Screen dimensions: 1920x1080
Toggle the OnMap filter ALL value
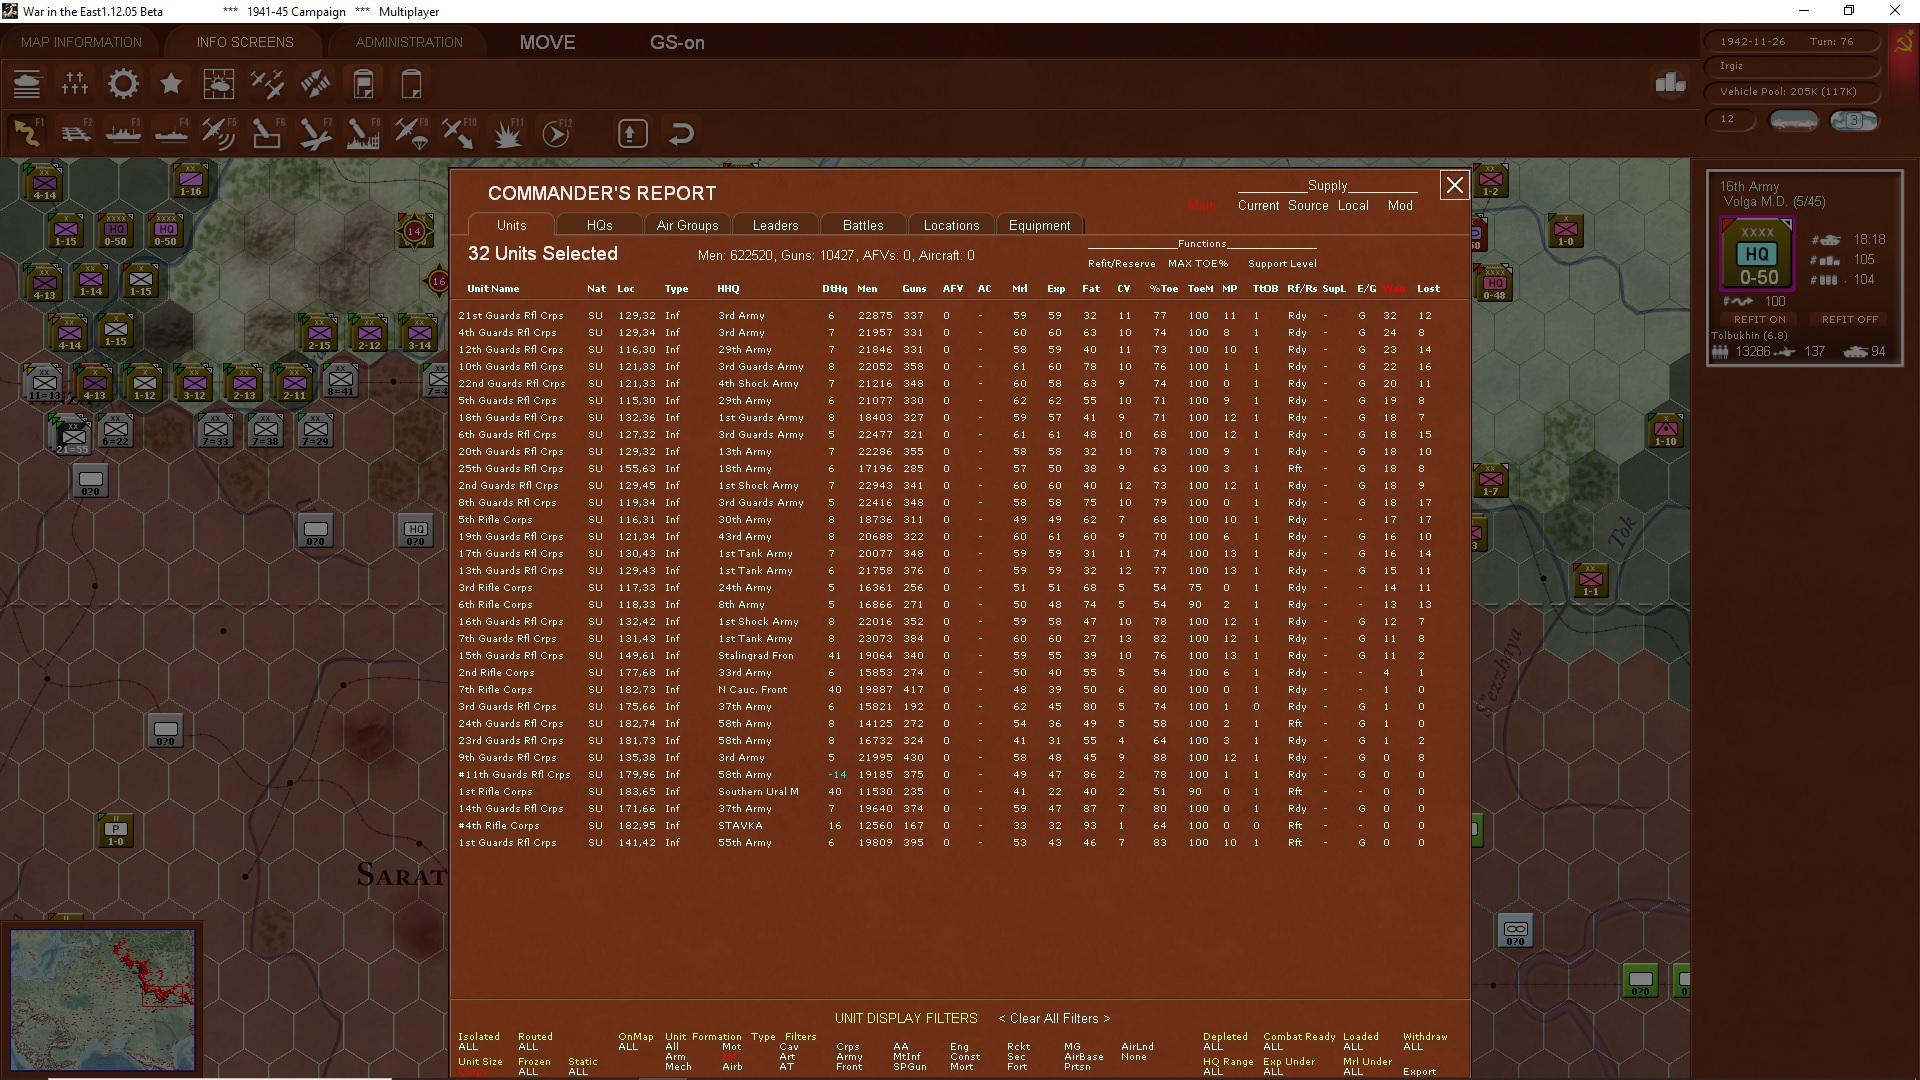pyautogui.click(x=628, y=1047)
